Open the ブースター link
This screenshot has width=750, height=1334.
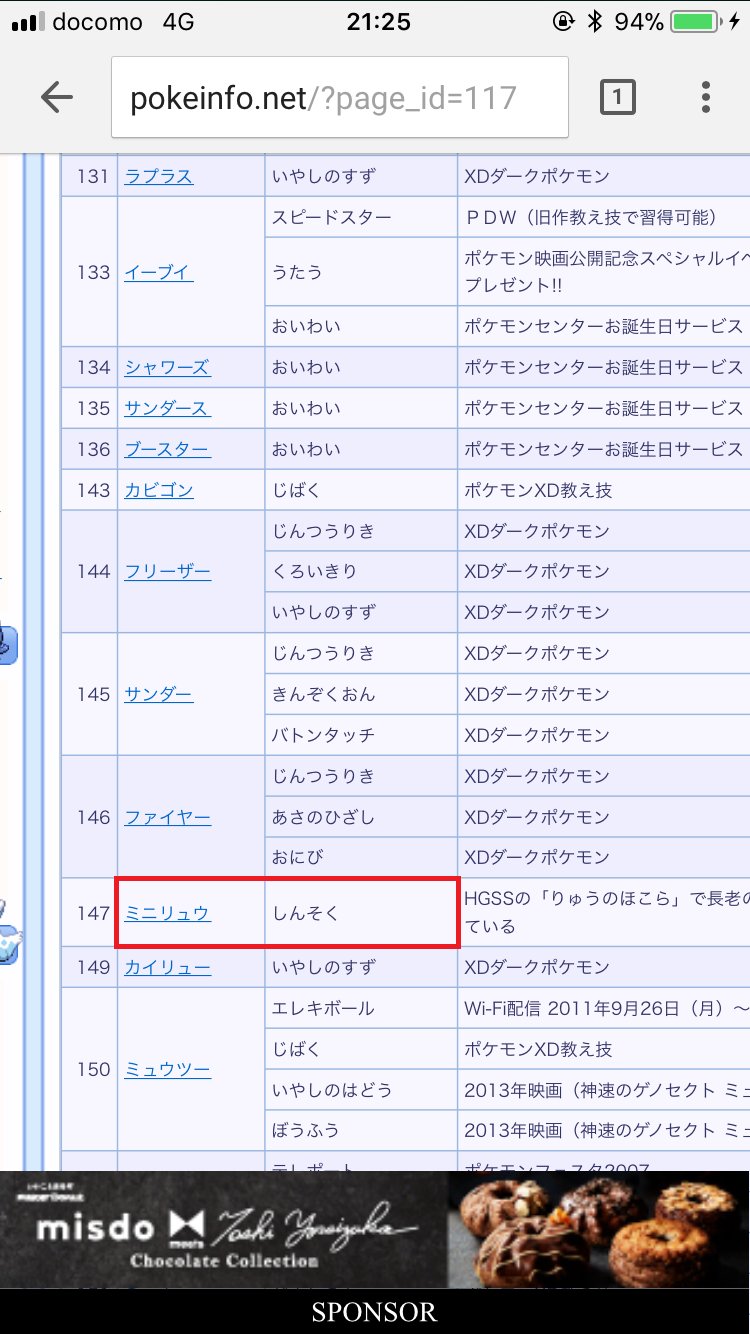click(x=167, y=449)
